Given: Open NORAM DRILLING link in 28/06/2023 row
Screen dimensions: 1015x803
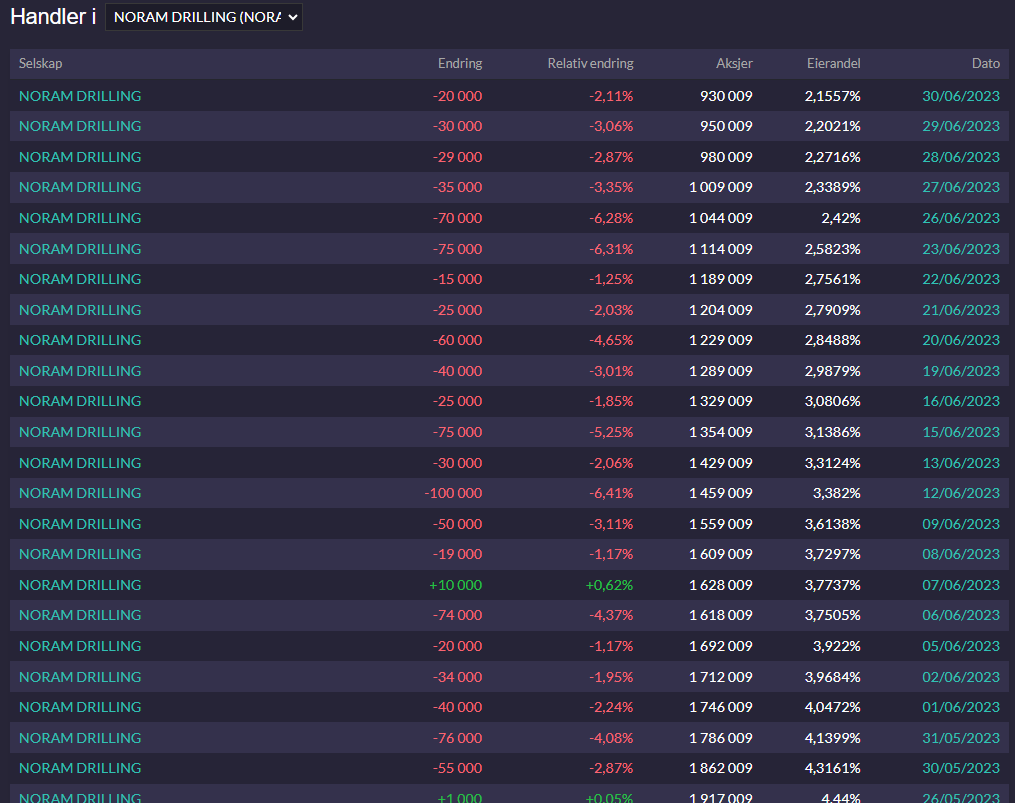Looking at the screenshot, I should point(80,157).
